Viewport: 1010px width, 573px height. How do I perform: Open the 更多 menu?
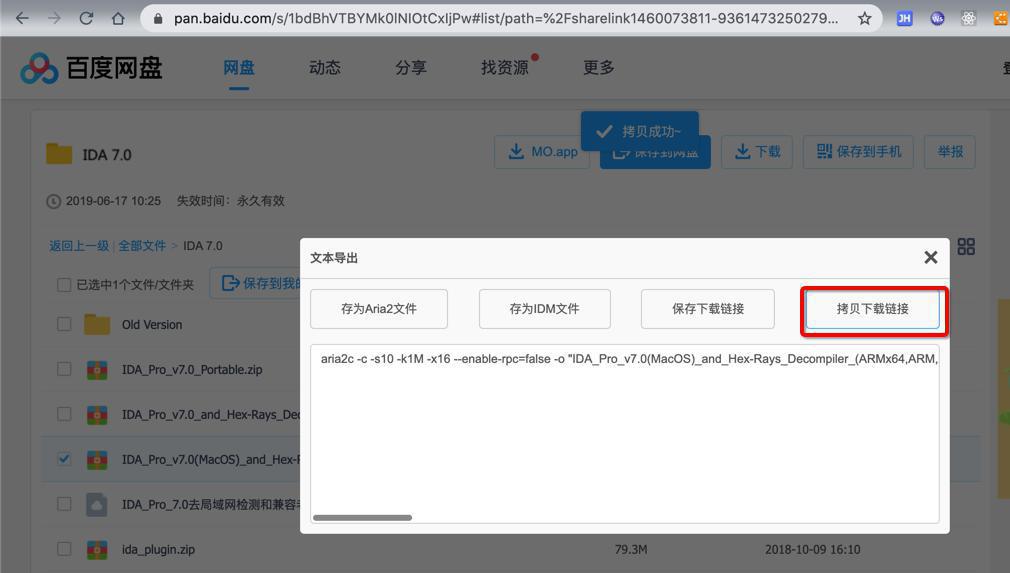[598, 68]
